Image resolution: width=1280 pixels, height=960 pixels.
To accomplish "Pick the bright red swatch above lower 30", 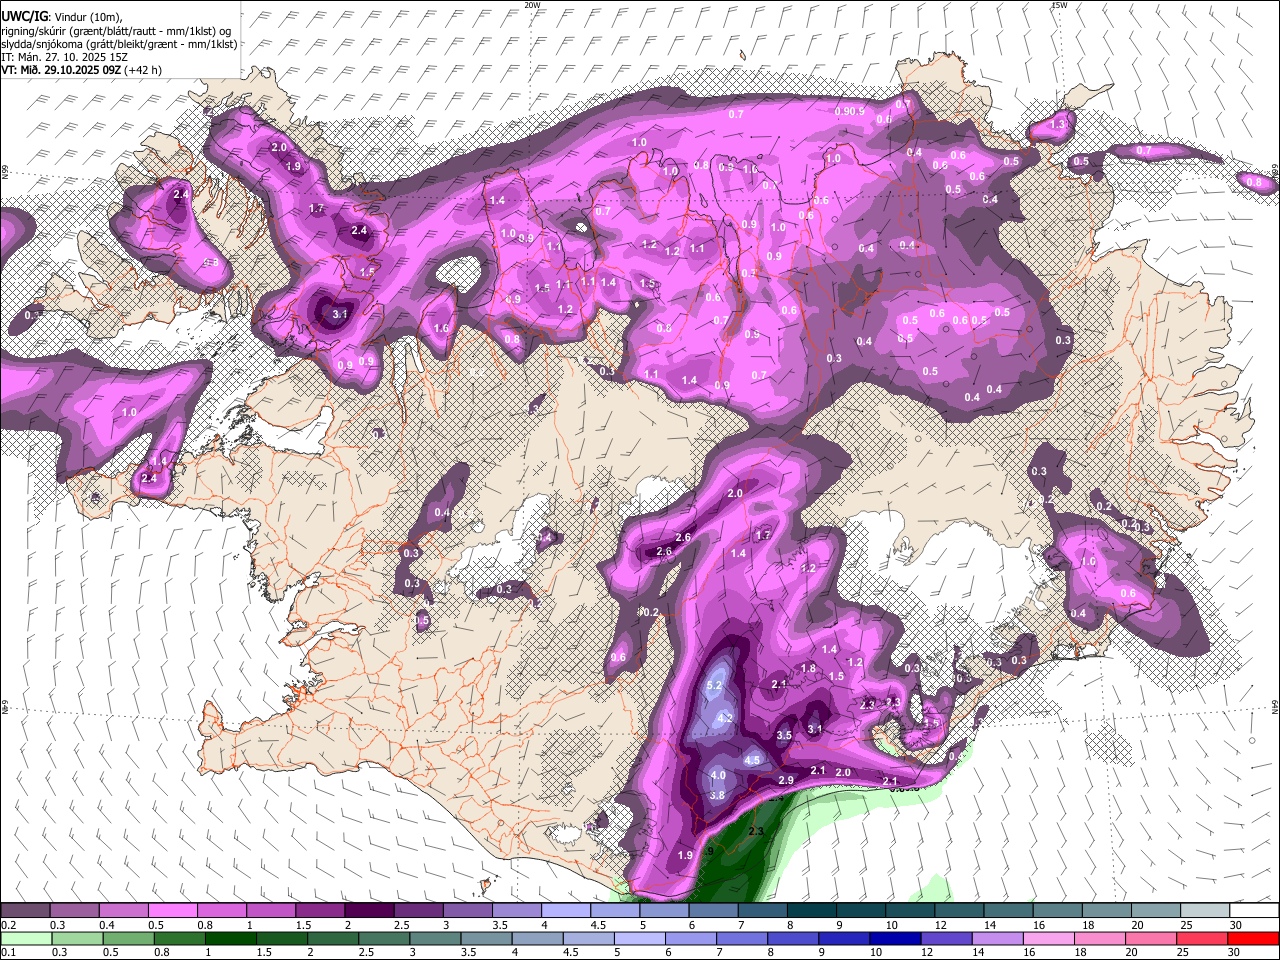I will (x=1254, y=938).
